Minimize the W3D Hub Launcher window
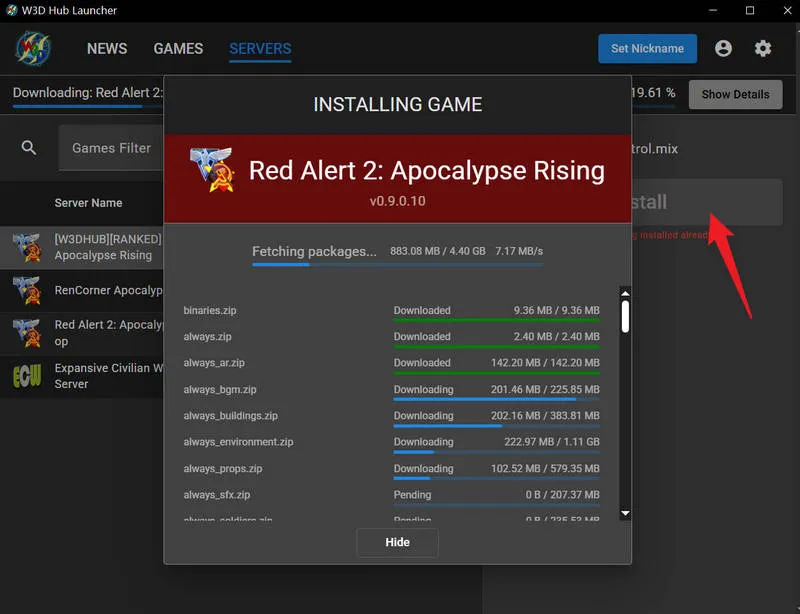This screenshot has height=614, width=800. tap(713, 10)
